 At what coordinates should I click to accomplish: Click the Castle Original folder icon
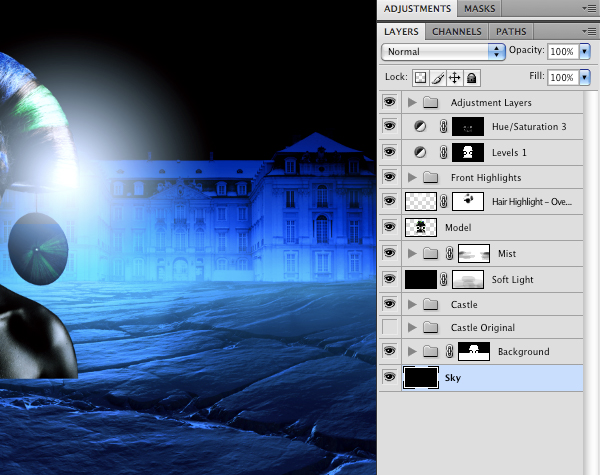(430, 328)
